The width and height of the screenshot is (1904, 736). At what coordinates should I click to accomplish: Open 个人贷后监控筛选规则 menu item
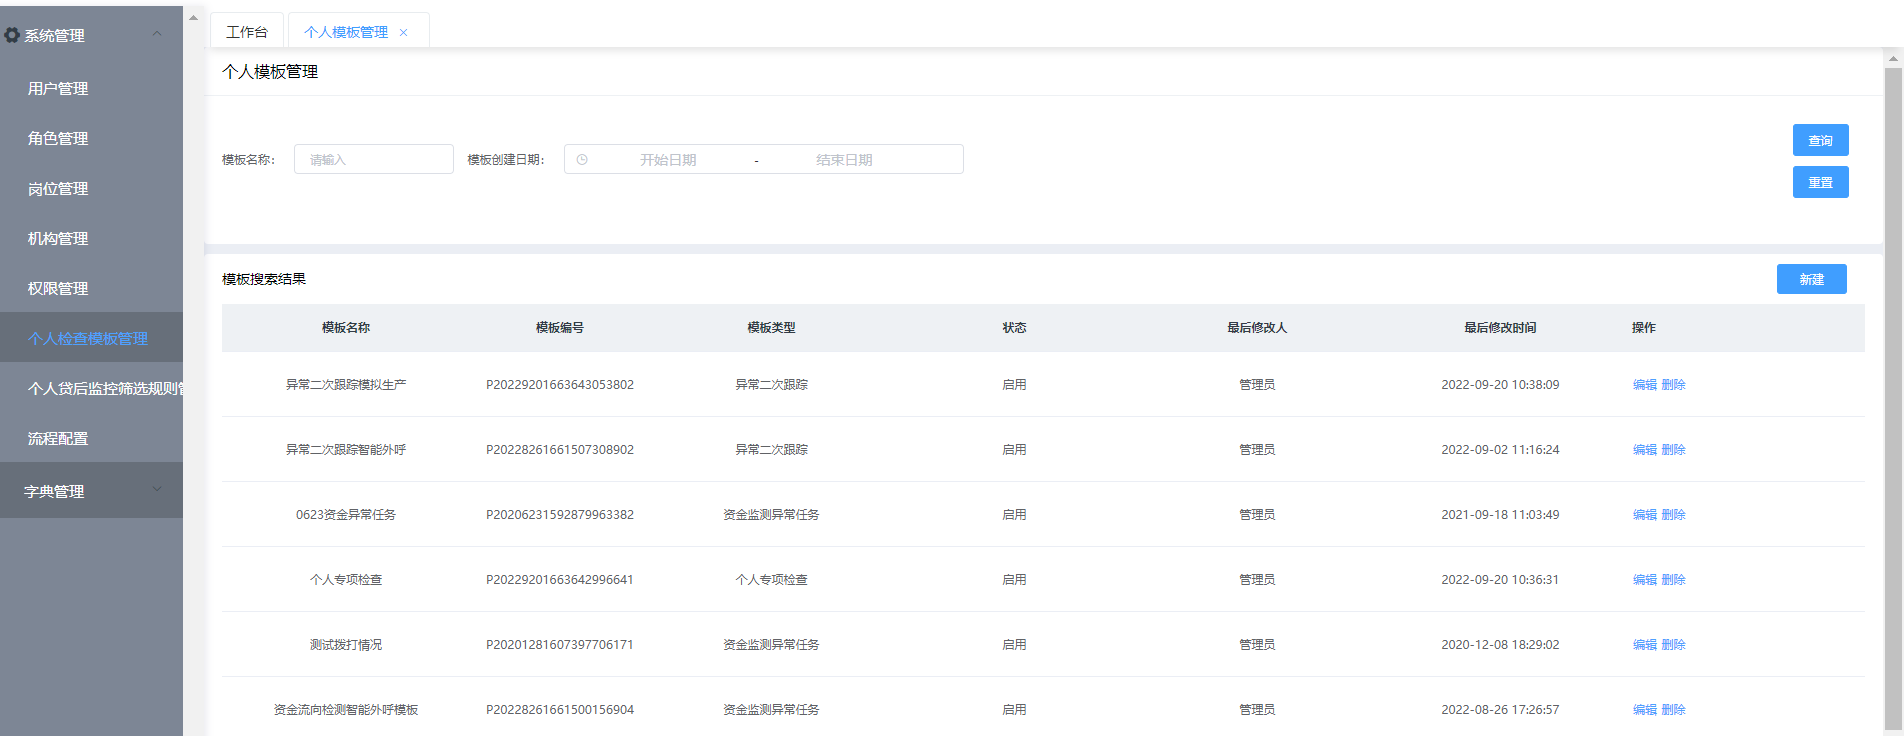[105, 388]
